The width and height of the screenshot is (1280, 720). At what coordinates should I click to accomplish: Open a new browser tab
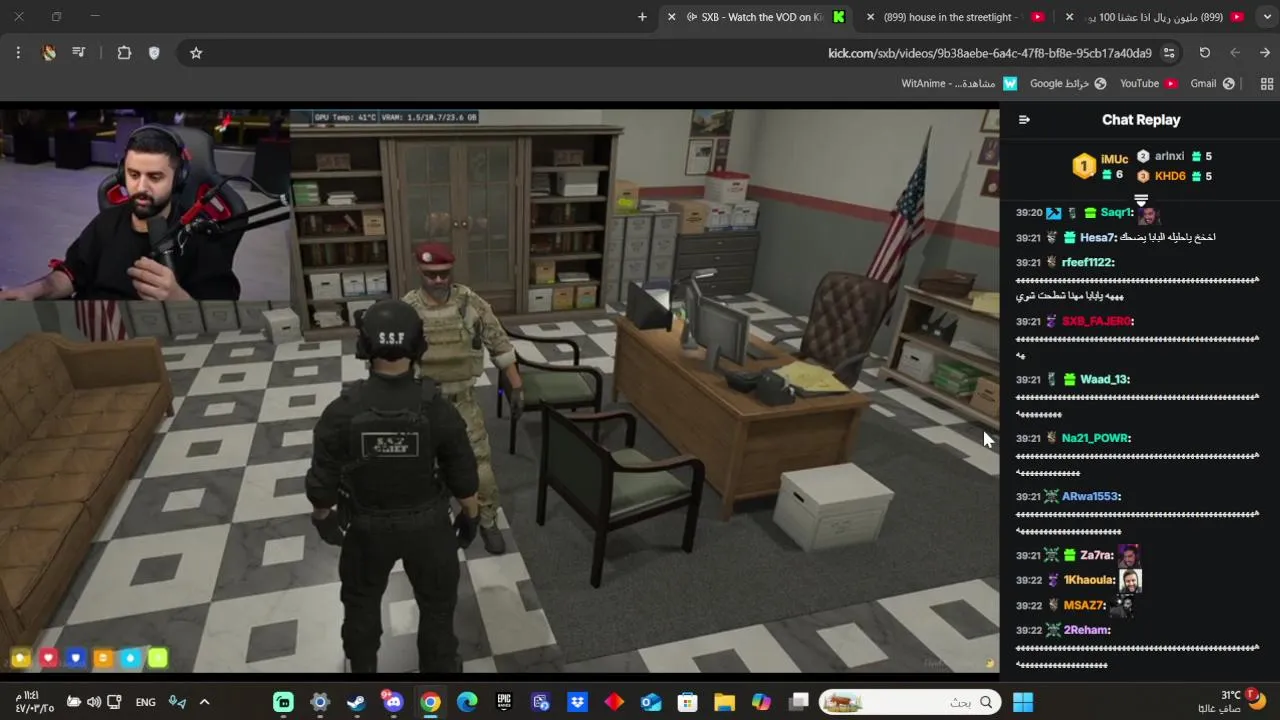pos(642,17)
